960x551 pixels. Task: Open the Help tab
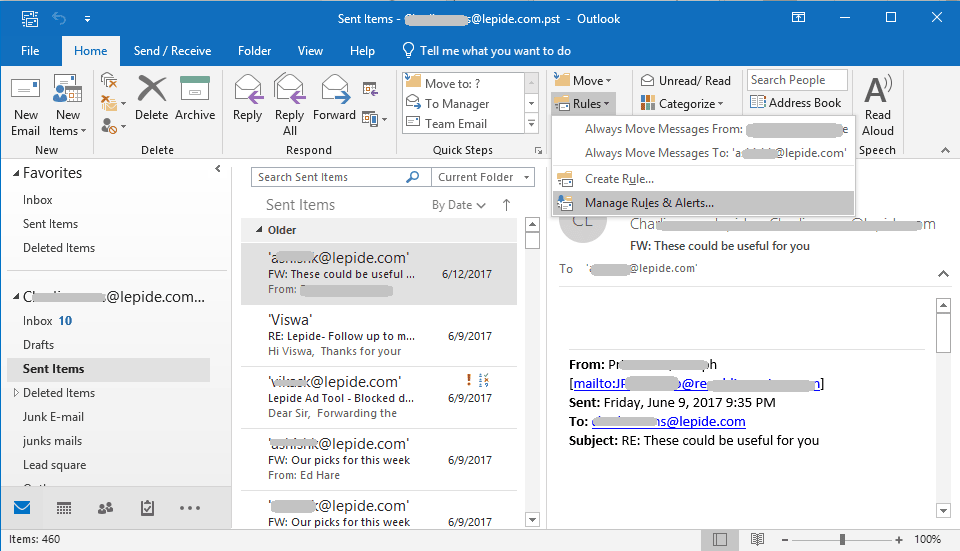(362, 51)
